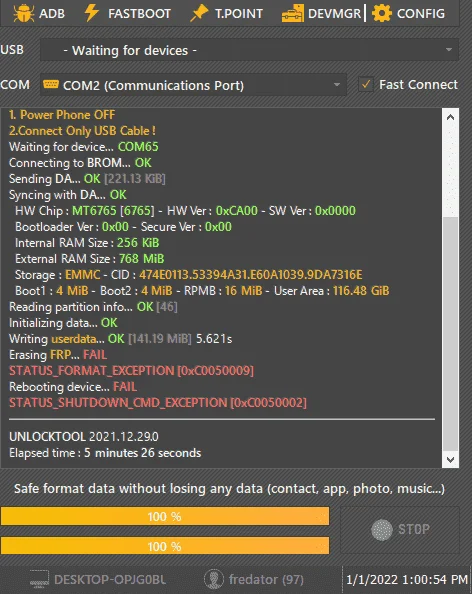Screen dimensions: 472x594
Task: Click the 'Waiting for devices' text
Action: 130,50
